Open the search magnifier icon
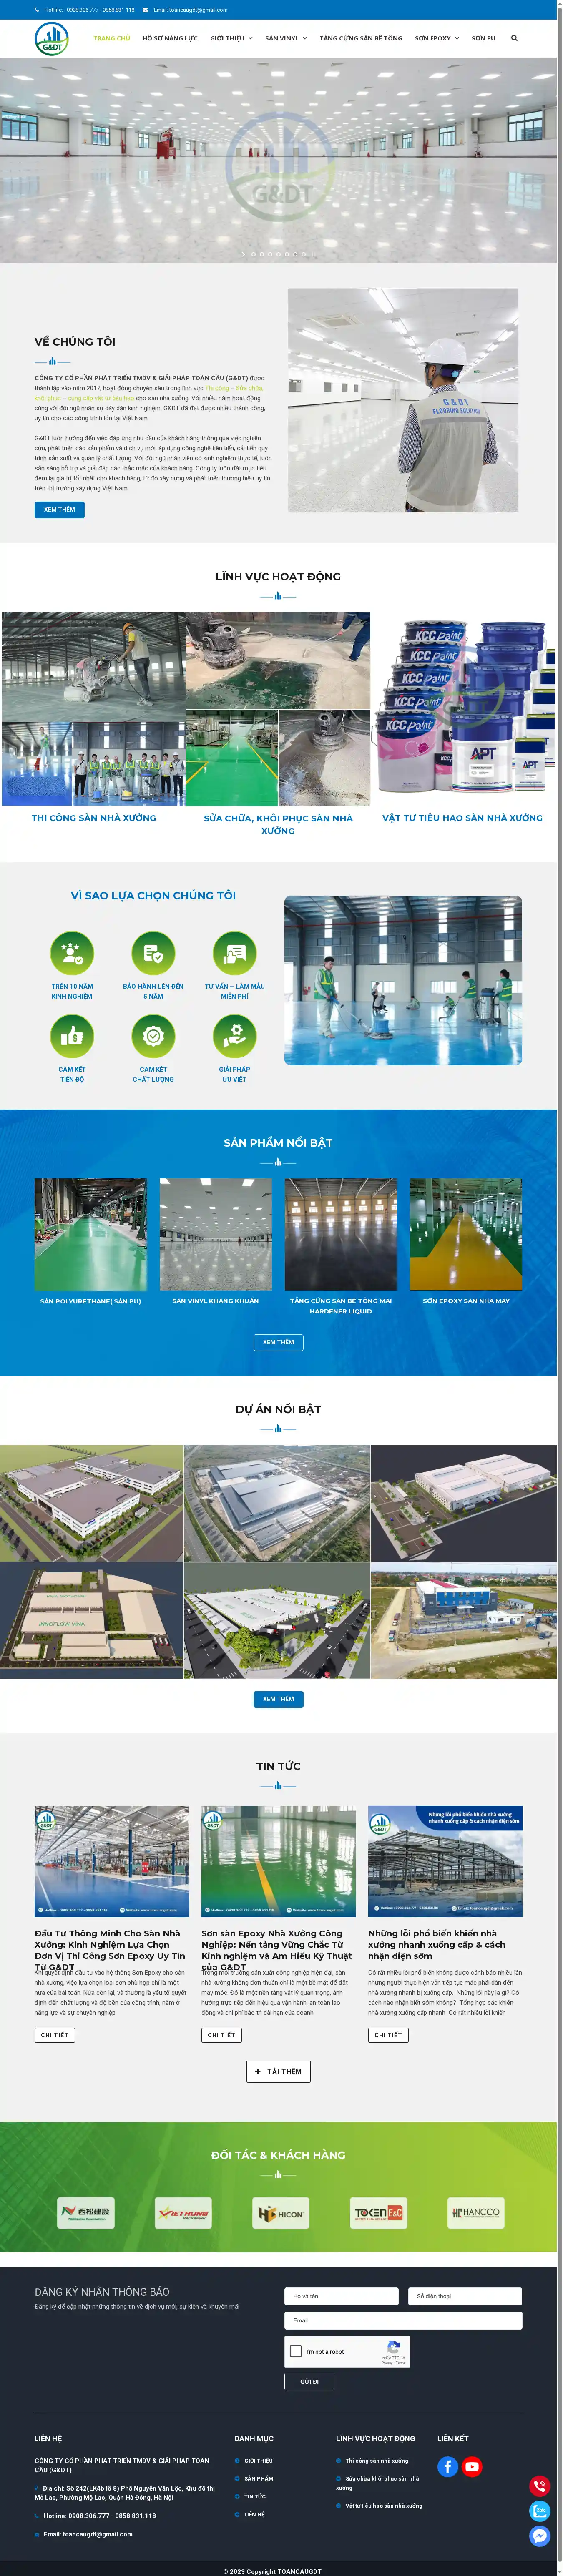Image resolution: width=563 pixels, height=2576 pixels. [514, 38]
